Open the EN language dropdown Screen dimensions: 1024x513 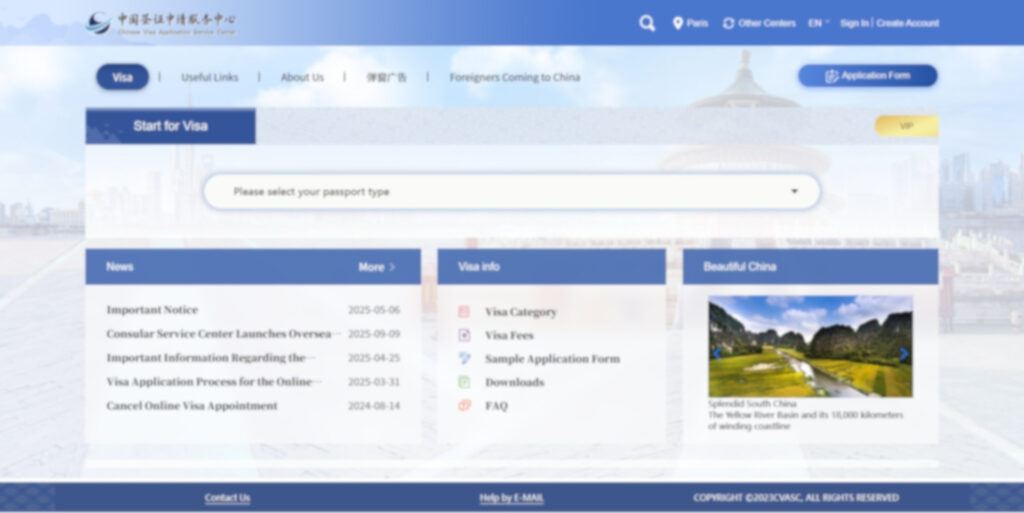pyautogui.click(x=819, y=23)
